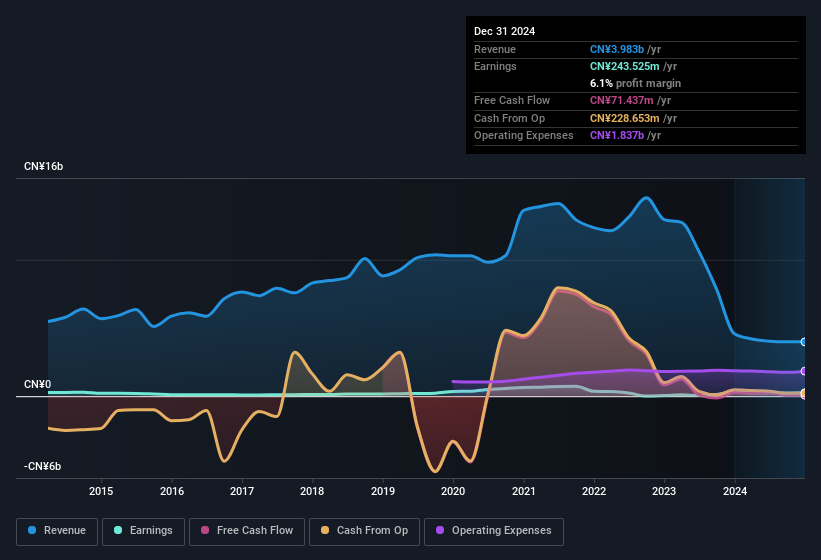821x560 pixels.
Task: Click the 2024 x-axis label
Action: [735, 491]
